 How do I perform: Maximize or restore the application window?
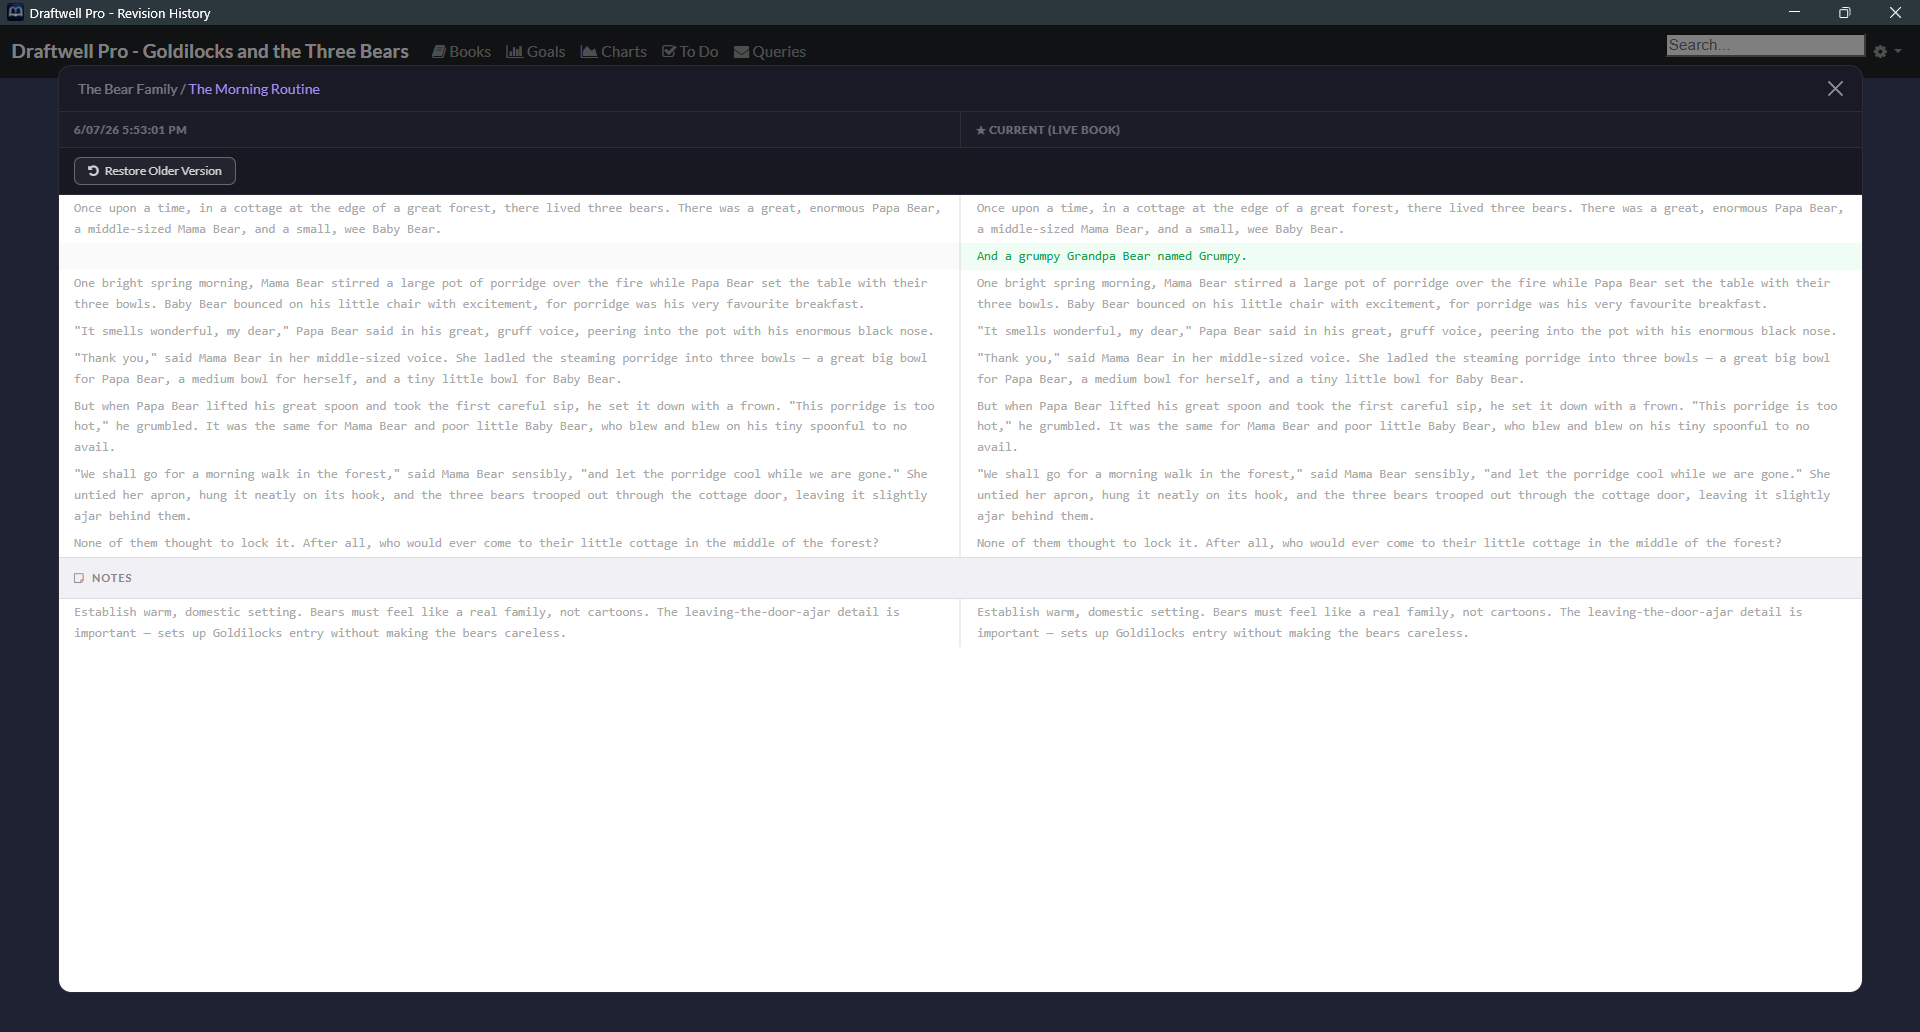[x=1844, y=13]
